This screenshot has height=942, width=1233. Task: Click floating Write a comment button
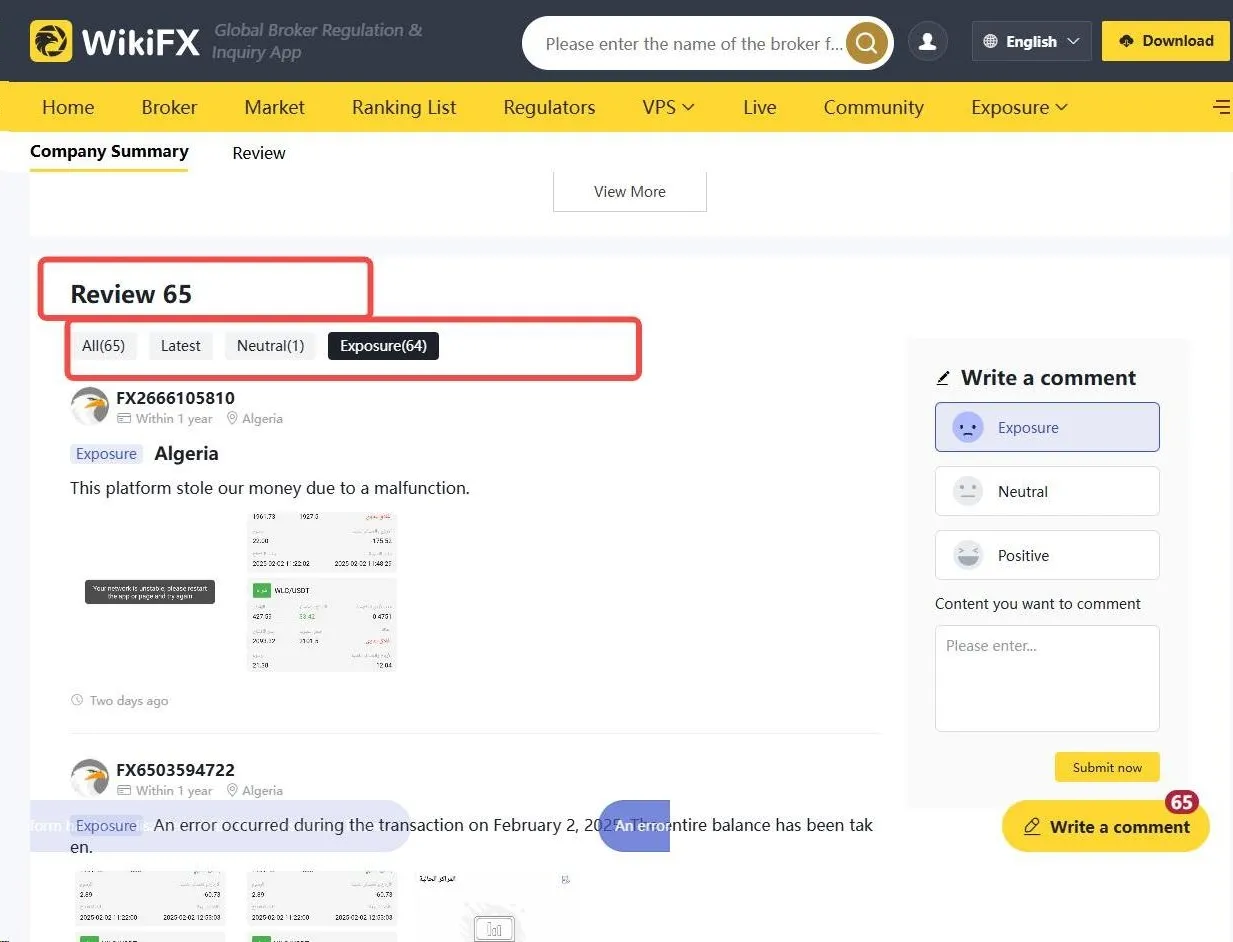1106,826
